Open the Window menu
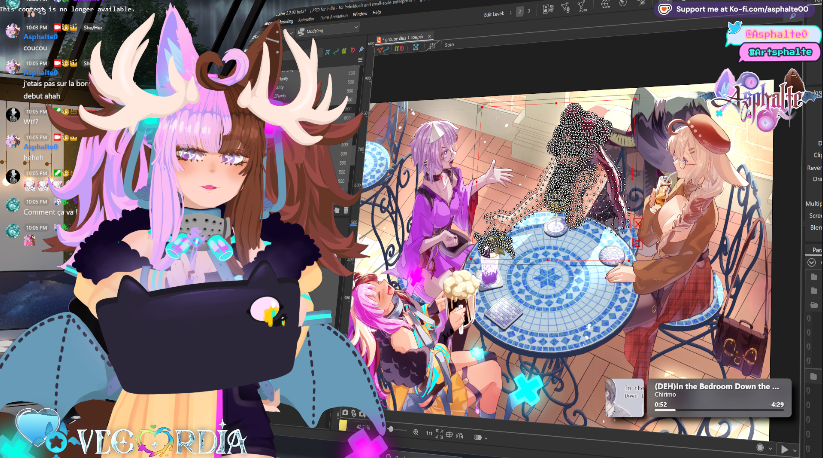The height and width of the screenshot is (458, 823). [360, 14]
